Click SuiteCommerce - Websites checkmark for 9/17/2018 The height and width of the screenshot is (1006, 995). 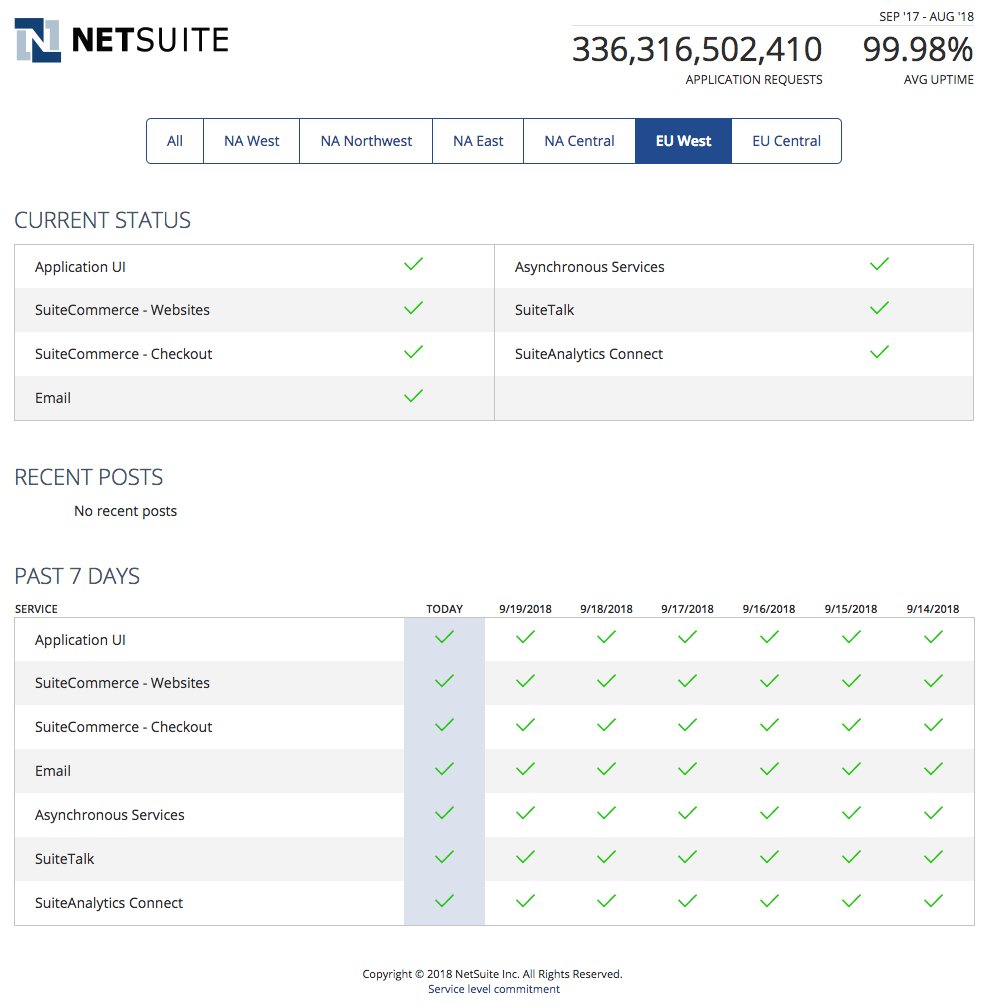pos(688,681)
